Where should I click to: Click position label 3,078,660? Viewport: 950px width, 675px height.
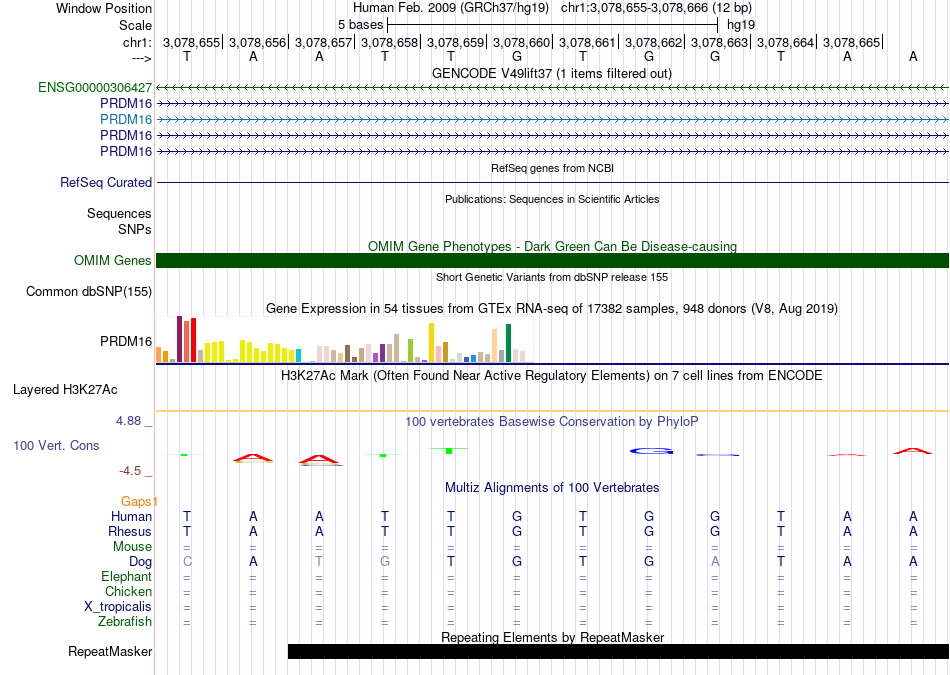pos(521,42)
